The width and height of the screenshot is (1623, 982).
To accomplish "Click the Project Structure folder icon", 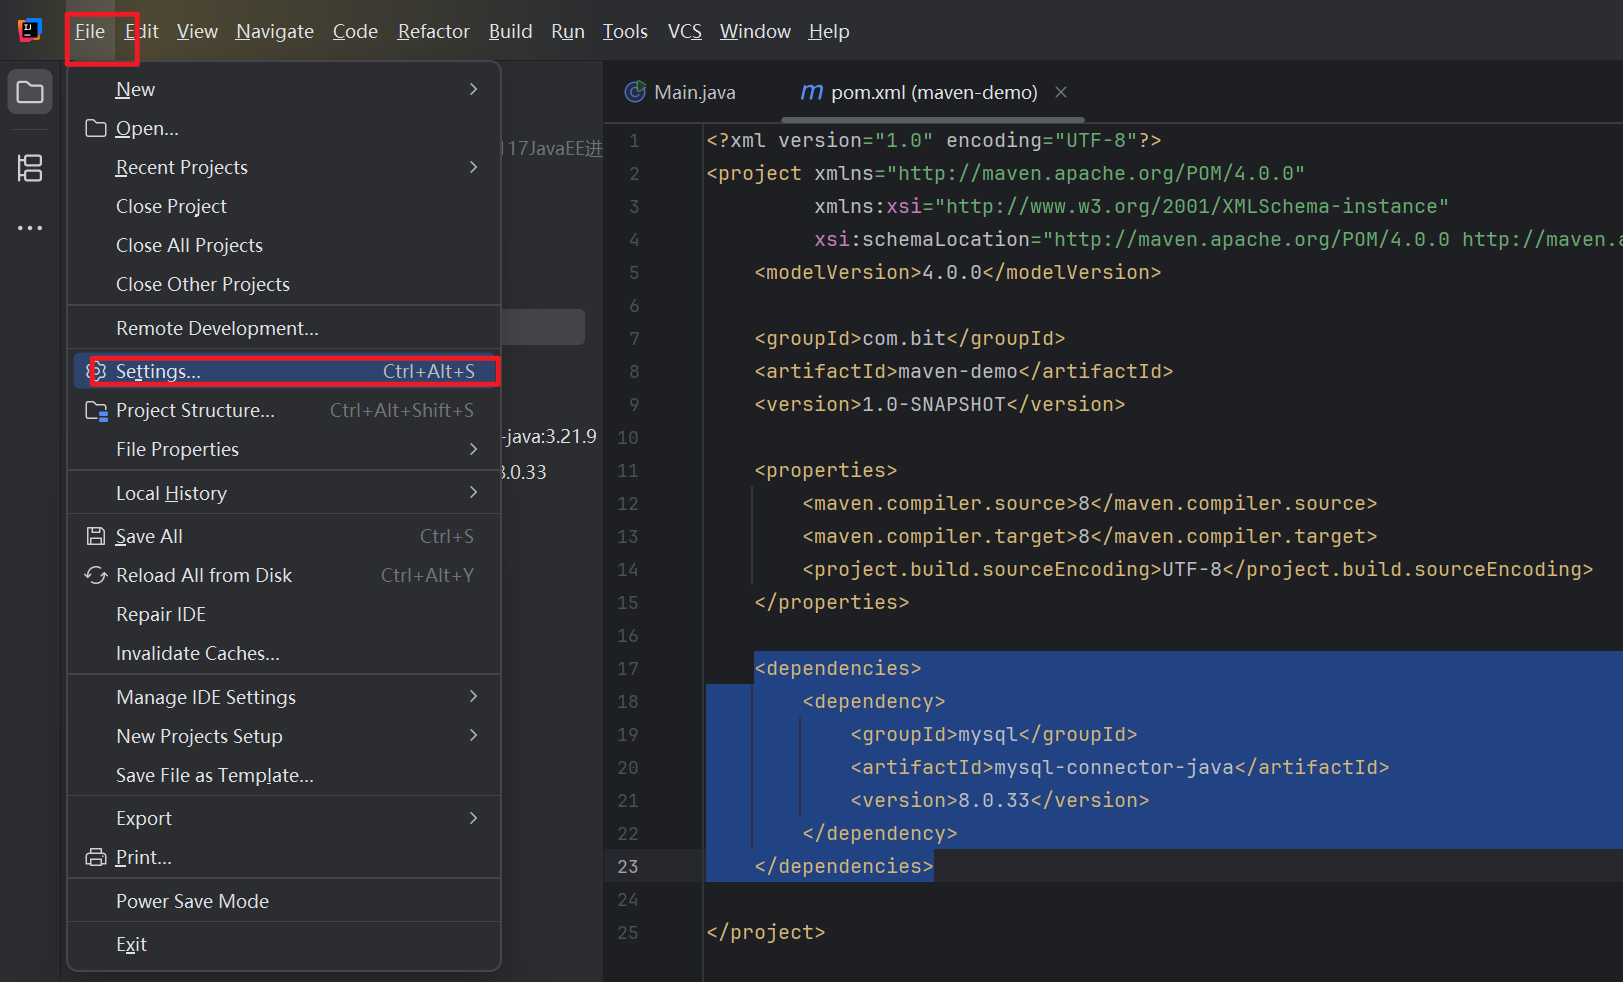I will [x=96, y=410].
